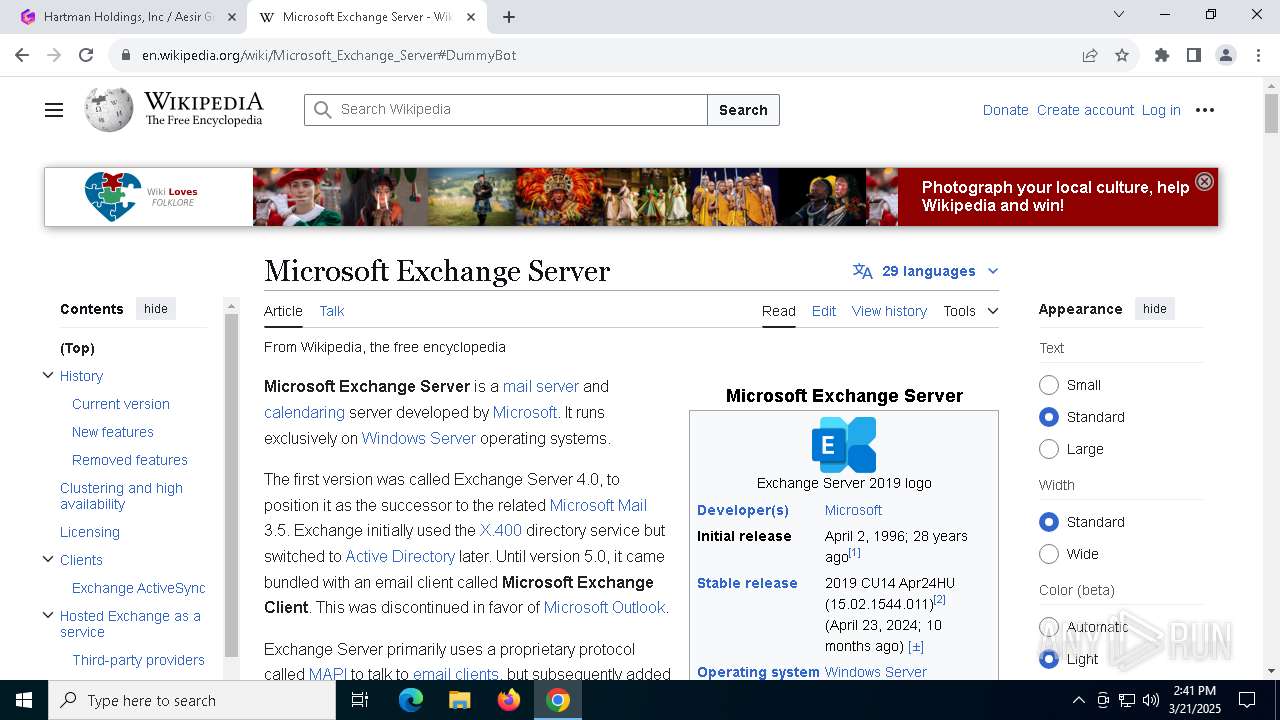This screenshot has height=720, width=1280.
Task: Click the Search Wikipedia input field
Action: [x=505, y=110]
